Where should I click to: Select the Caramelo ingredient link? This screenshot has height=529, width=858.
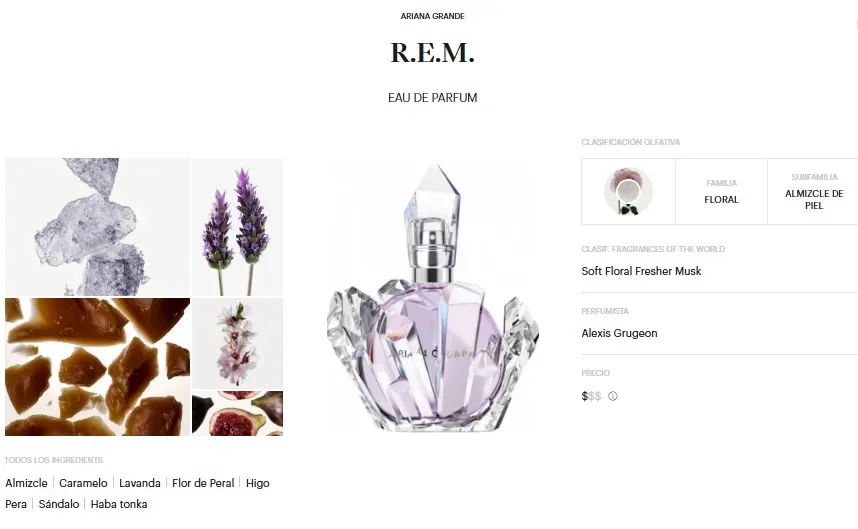tap(83, 483)
